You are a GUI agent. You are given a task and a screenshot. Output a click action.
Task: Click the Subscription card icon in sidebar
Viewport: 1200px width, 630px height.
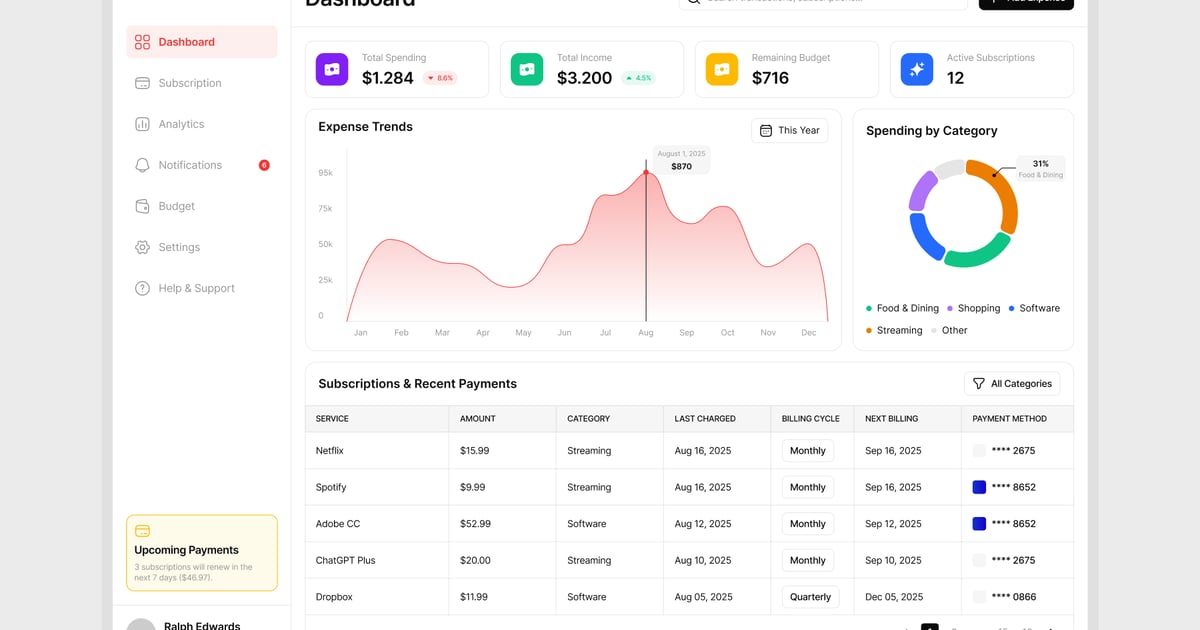coord(142,83)
